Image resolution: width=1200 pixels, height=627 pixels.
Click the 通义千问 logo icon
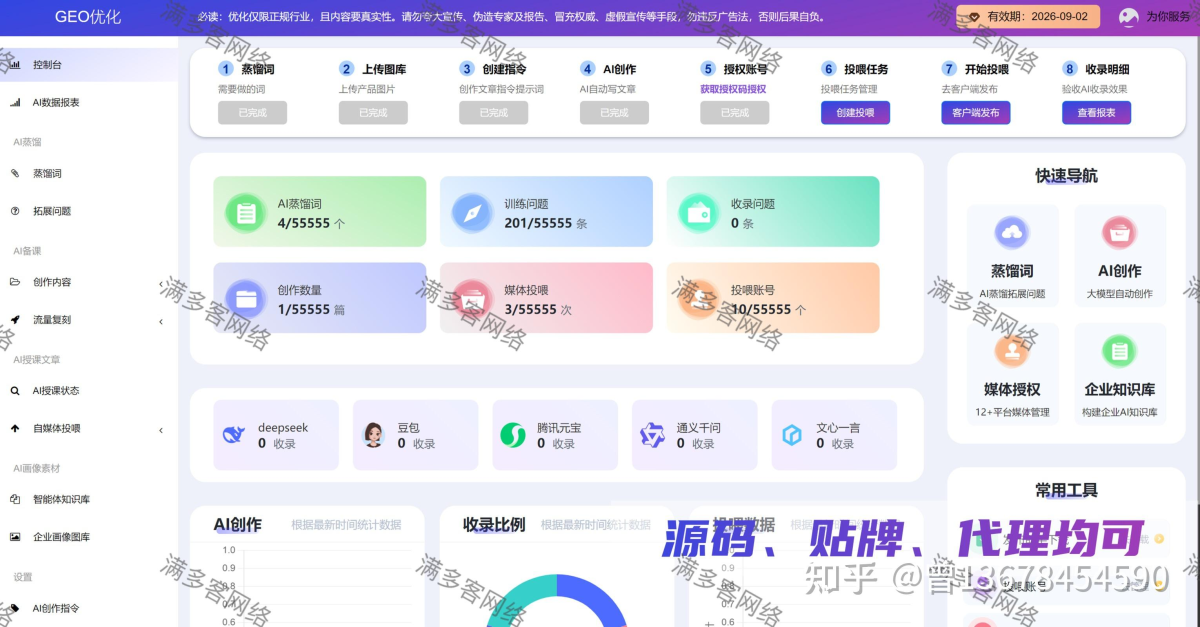pos(652,435)
